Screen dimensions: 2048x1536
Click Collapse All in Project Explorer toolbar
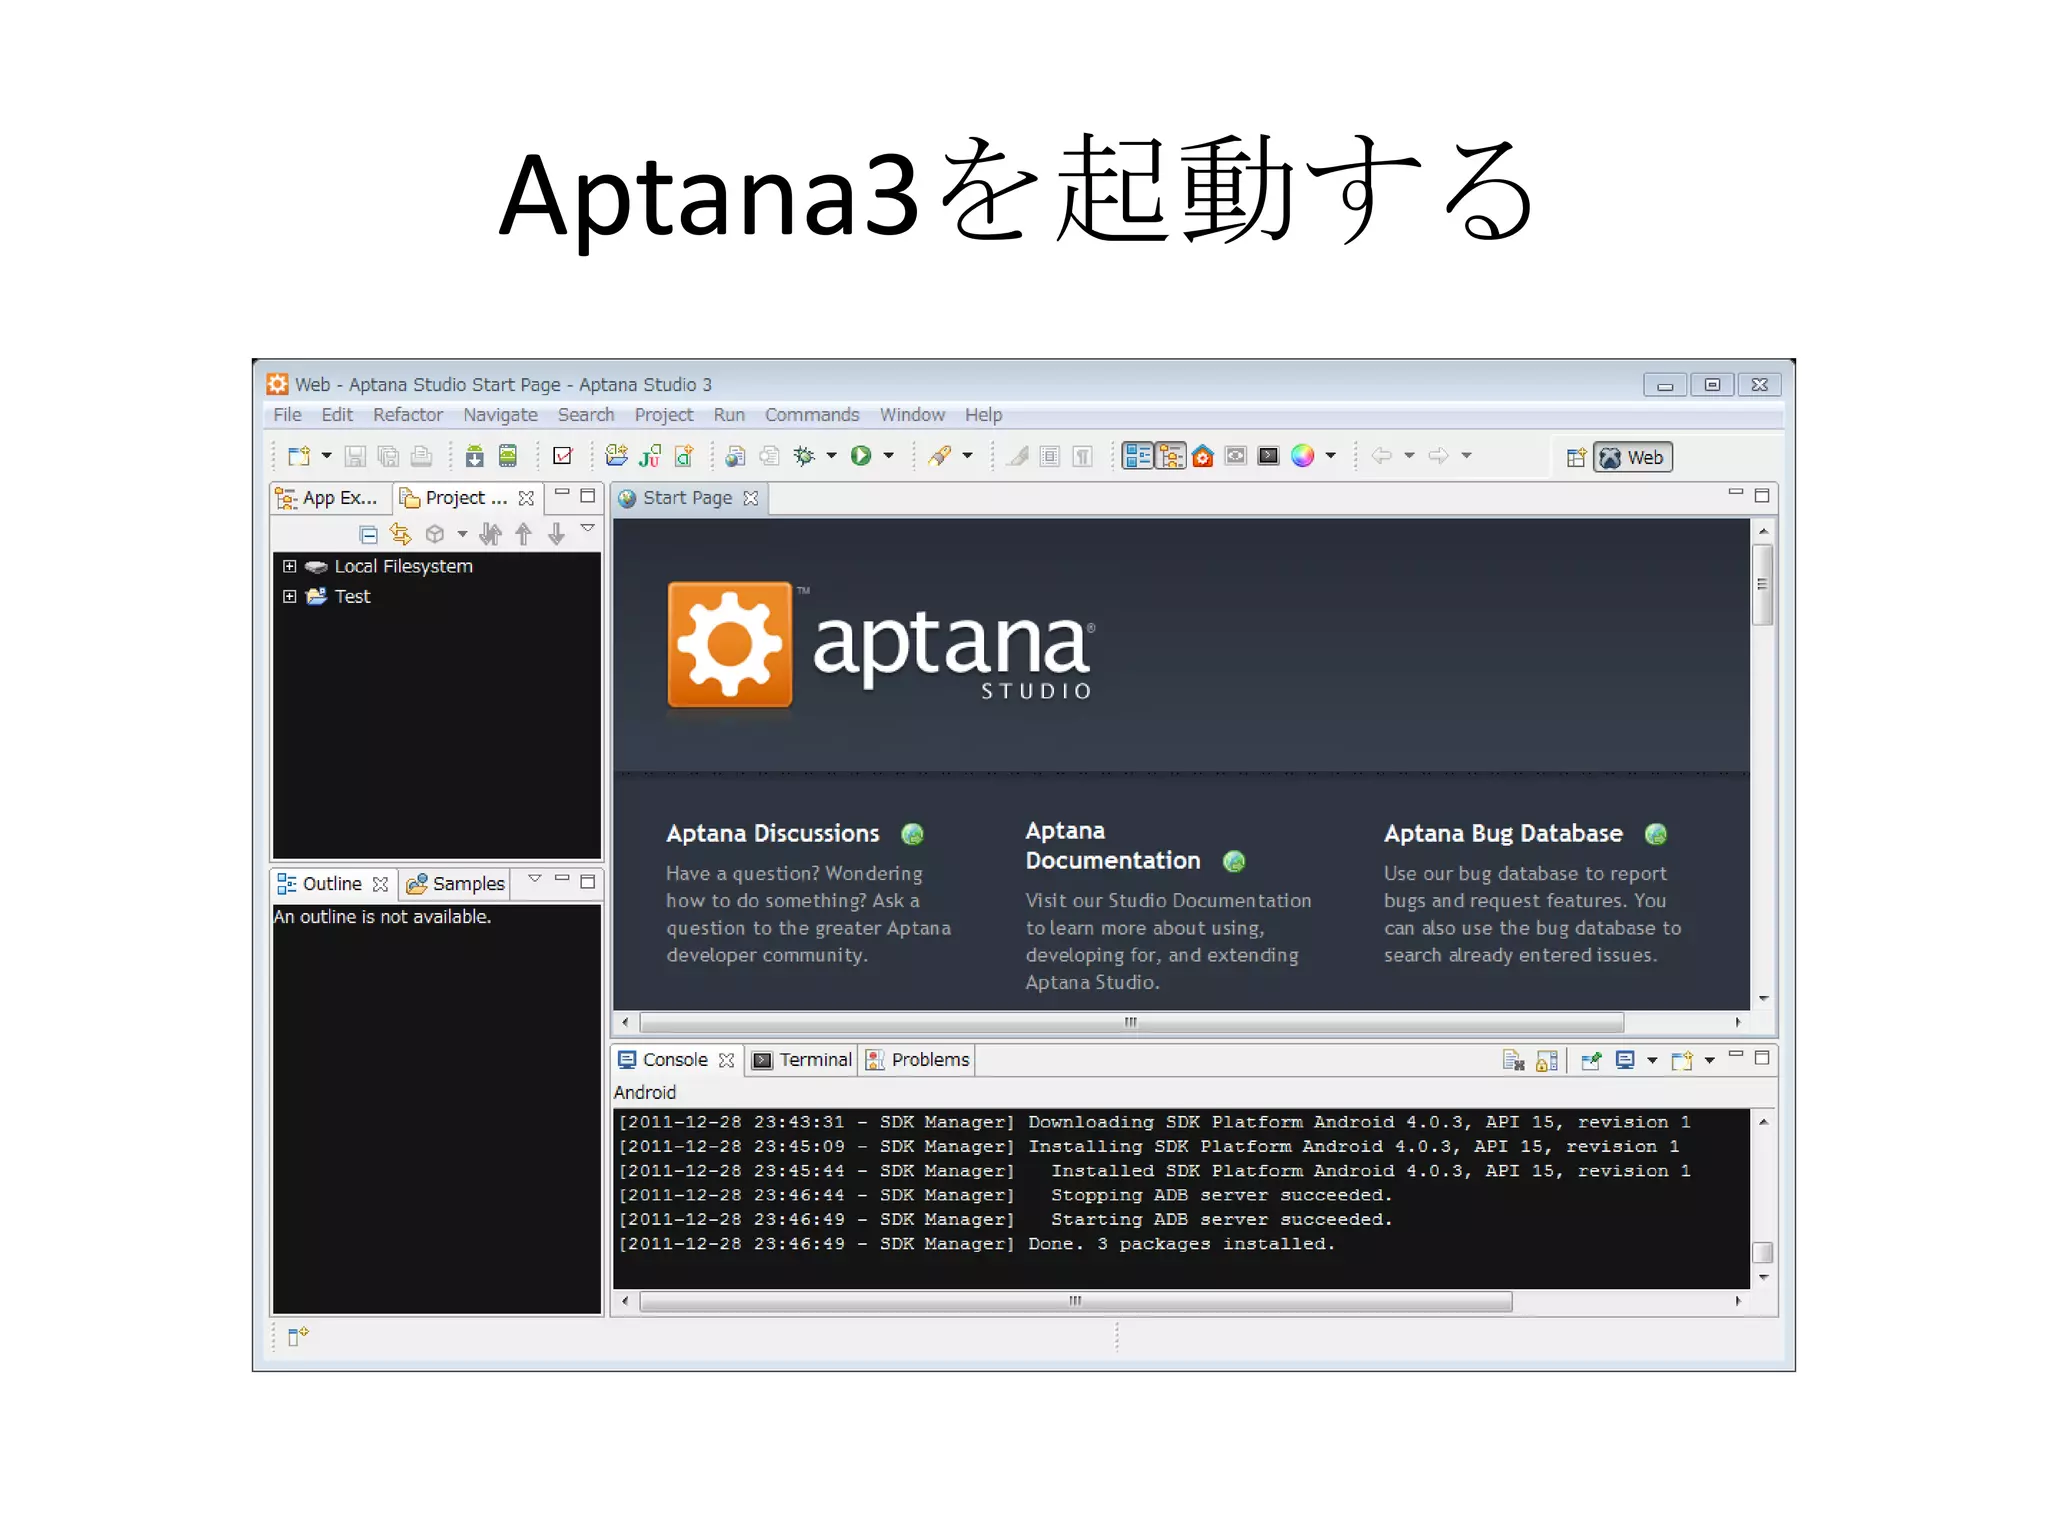368,535
